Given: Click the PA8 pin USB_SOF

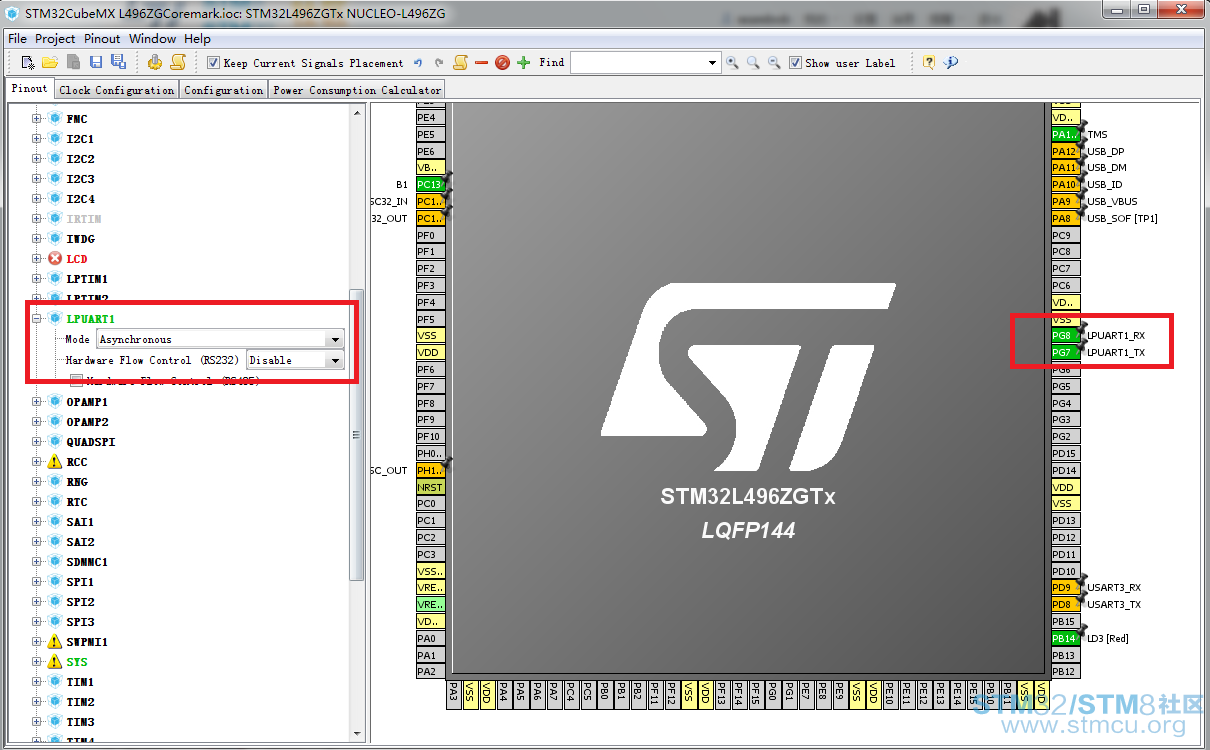Looking at the screenshot, I should pos(1065,218).
